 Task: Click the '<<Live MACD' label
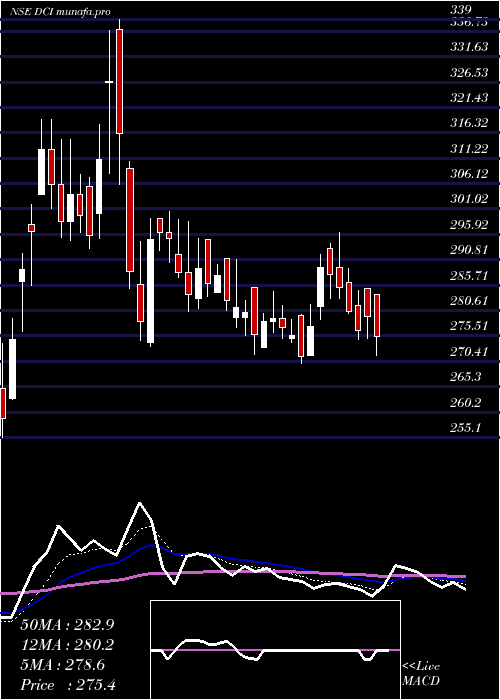(x=421, y=674)
